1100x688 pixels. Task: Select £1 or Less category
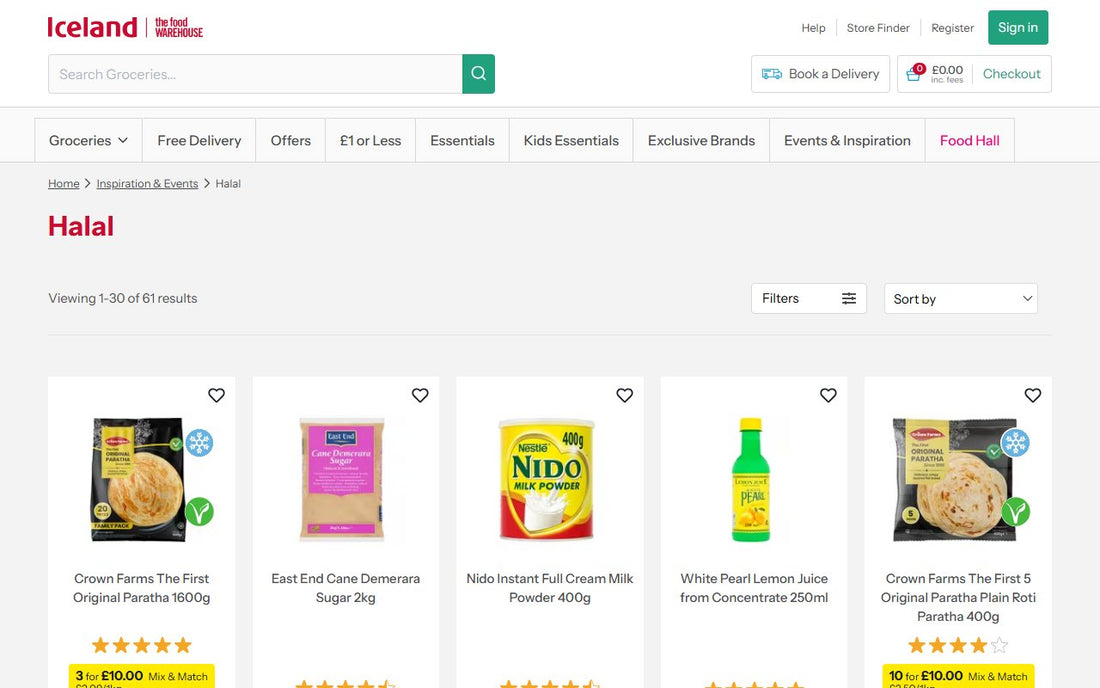[x=370, y=140]
